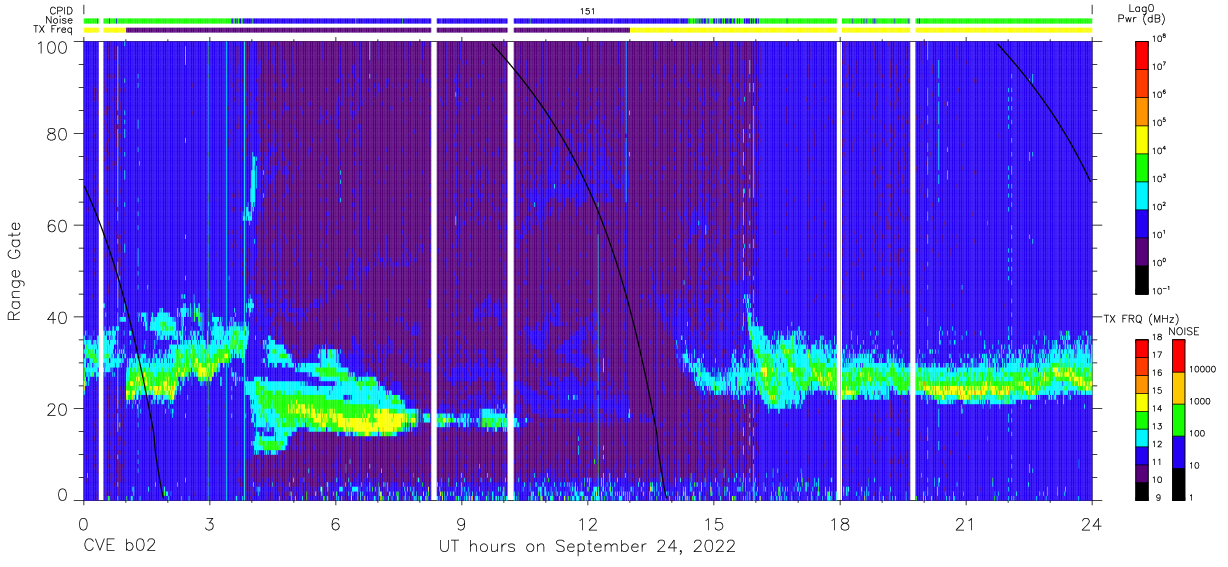Click the '80' range gate tick label
Image resolution: width=1228 pixels, height=567 pixels.
58,134
